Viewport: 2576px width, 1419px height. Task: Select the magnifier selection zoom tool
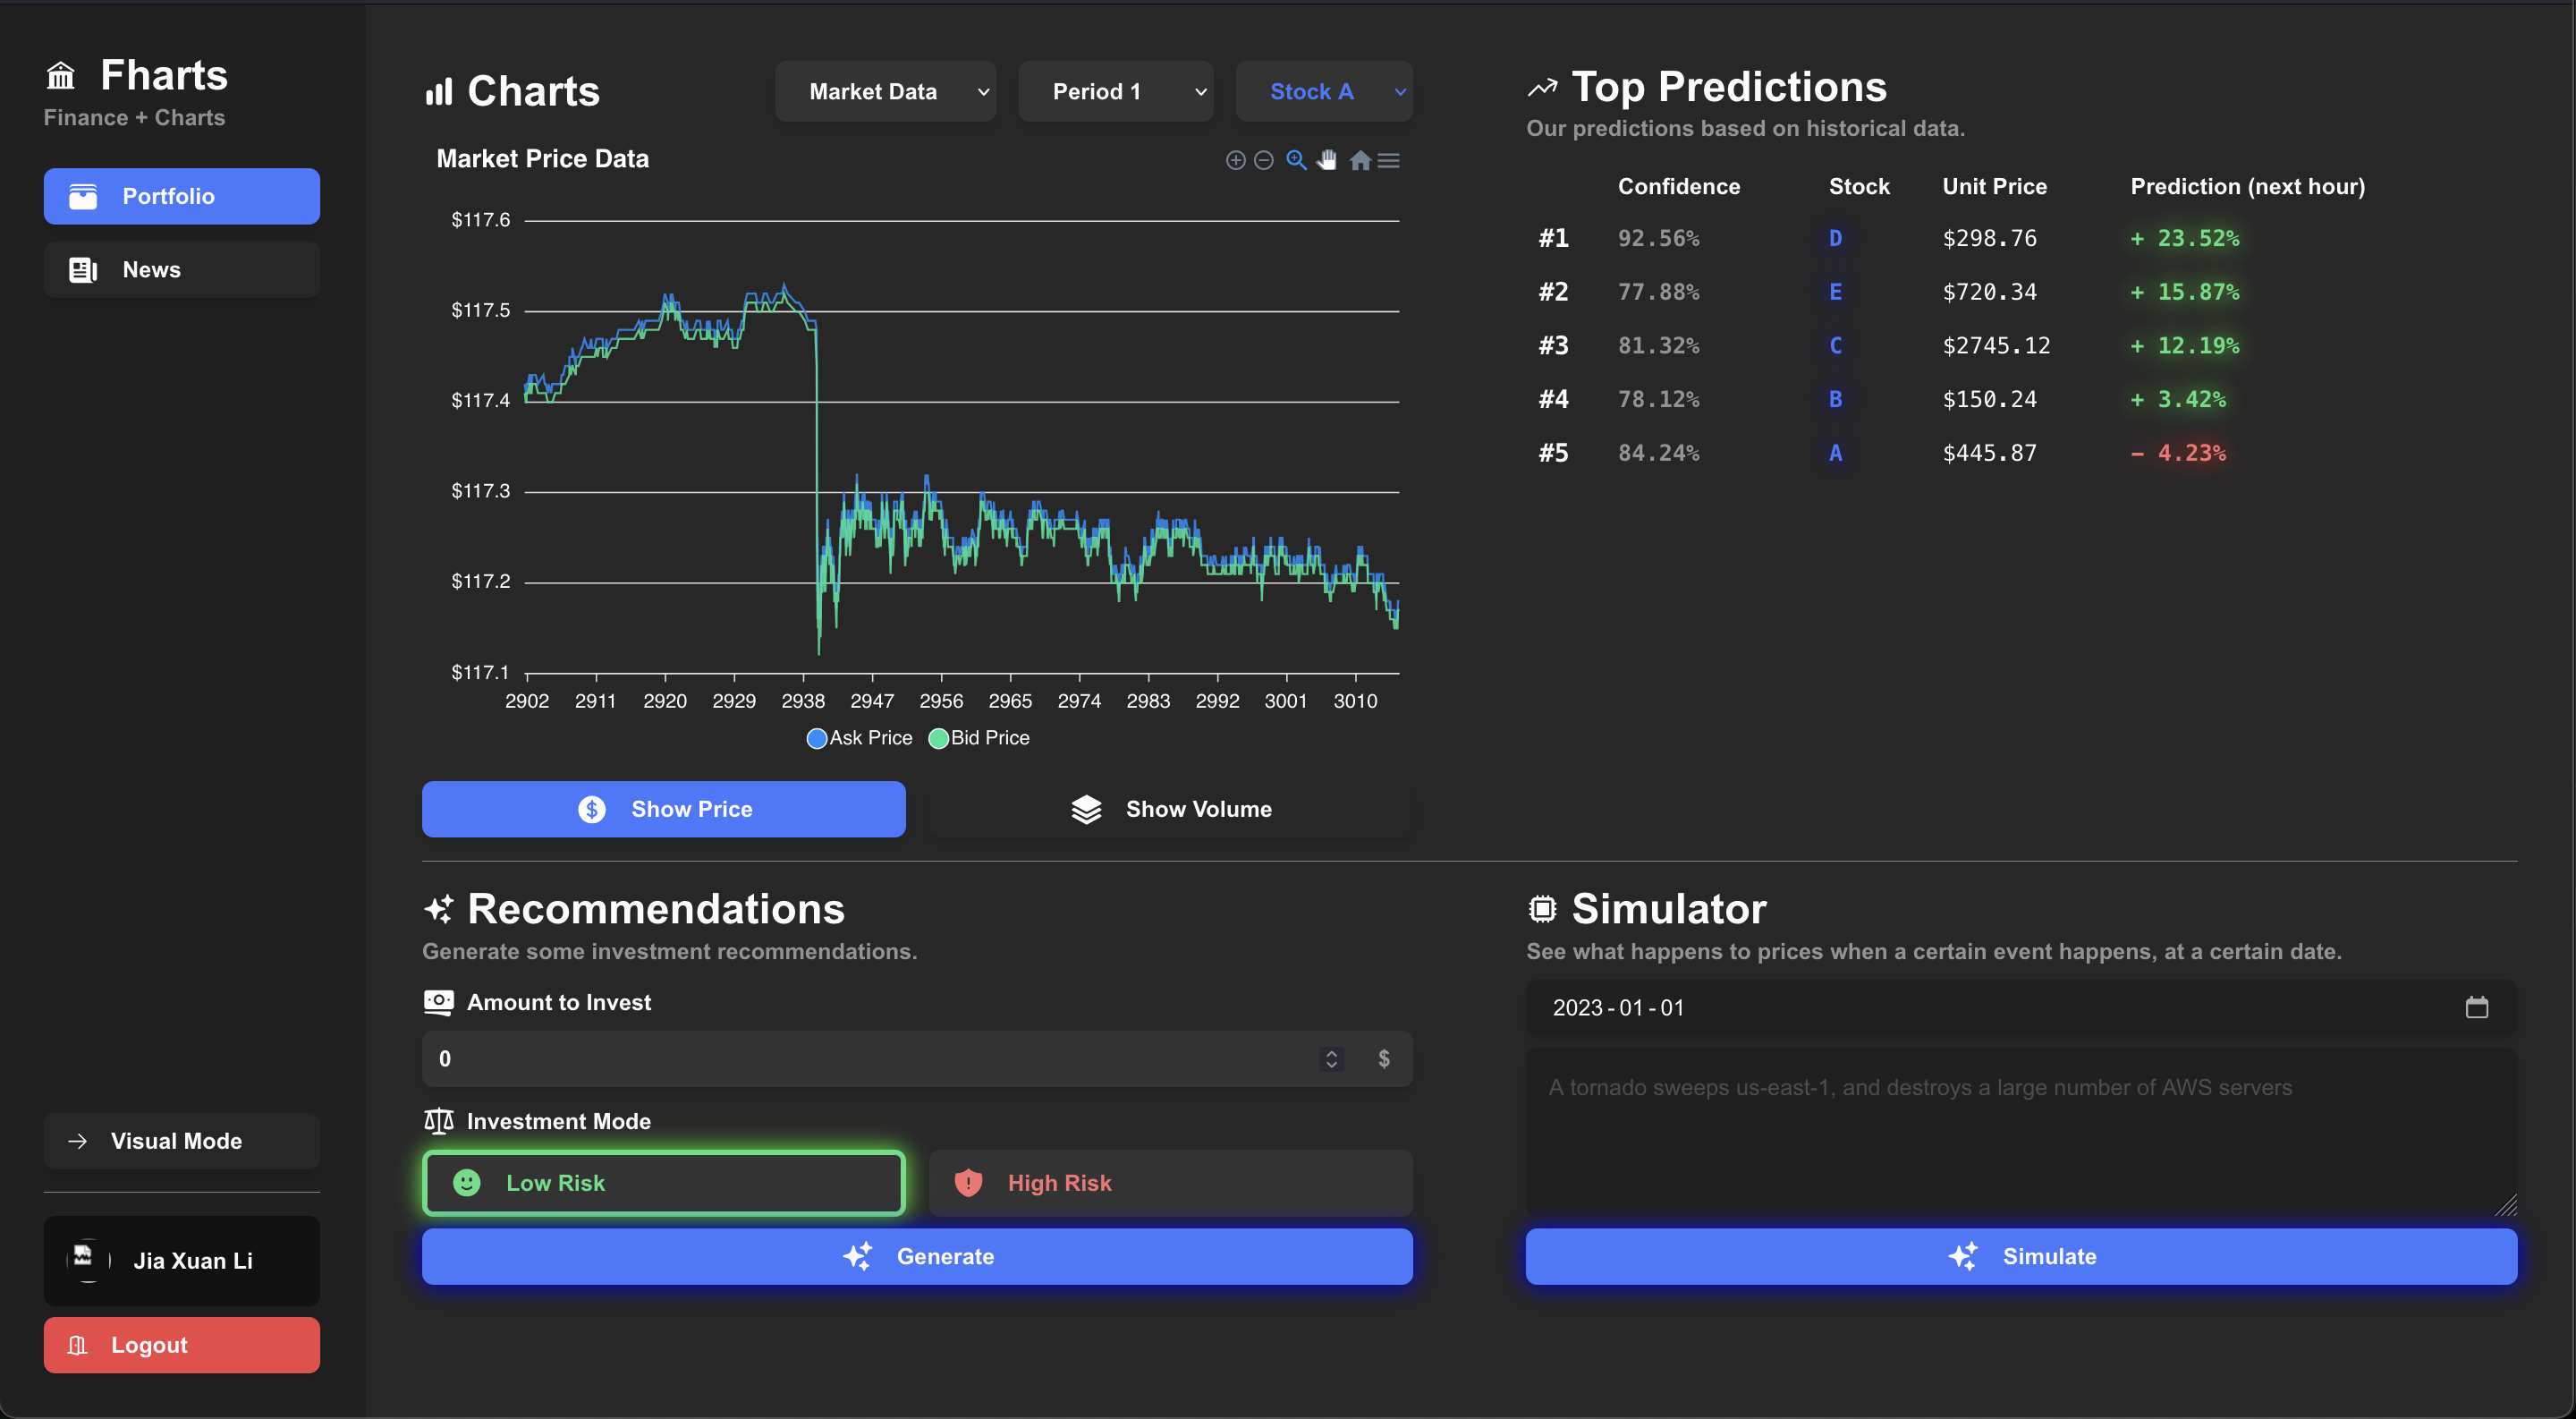click(1296, 160)
